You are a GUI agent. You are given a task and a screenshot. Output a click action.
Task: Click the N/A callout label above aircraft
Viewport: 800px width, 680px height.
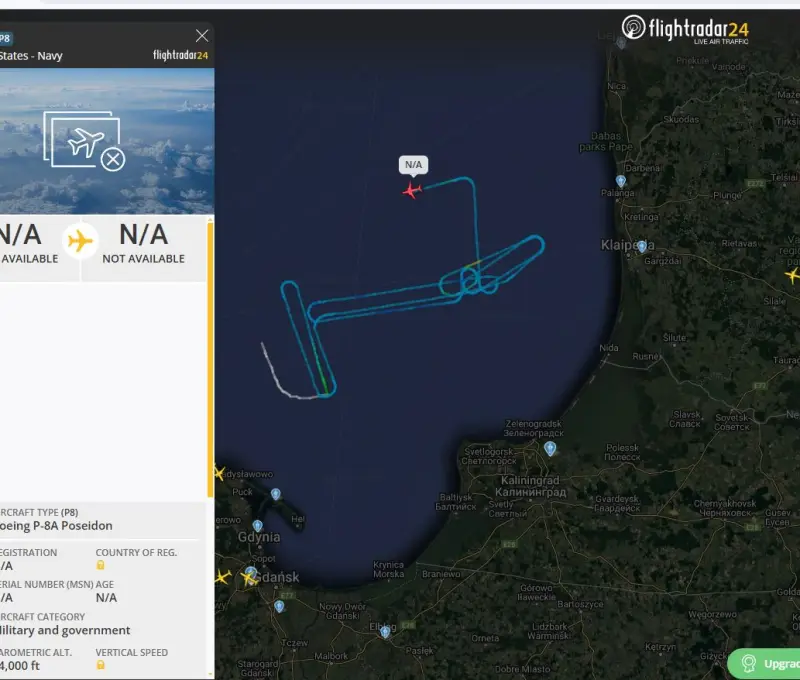click(413, 164)
